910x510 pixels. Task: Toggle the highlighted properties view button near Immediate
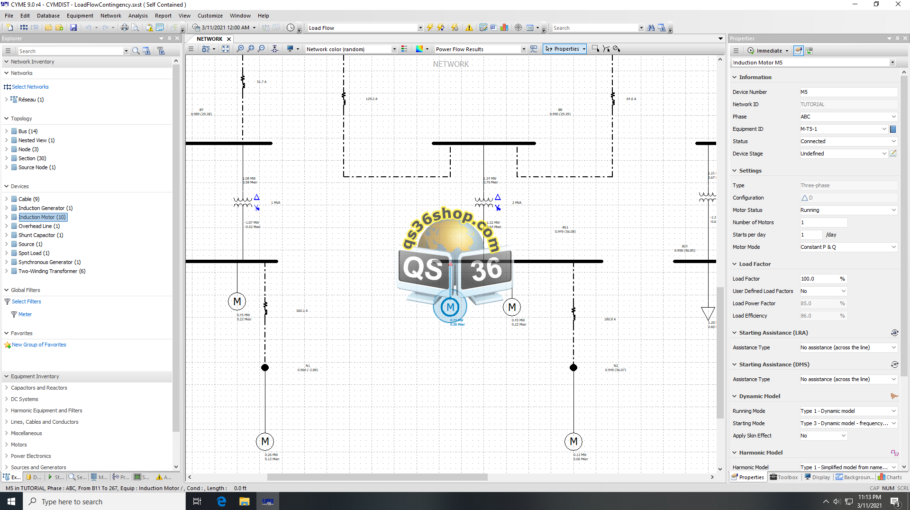click(x=799, y=50)
